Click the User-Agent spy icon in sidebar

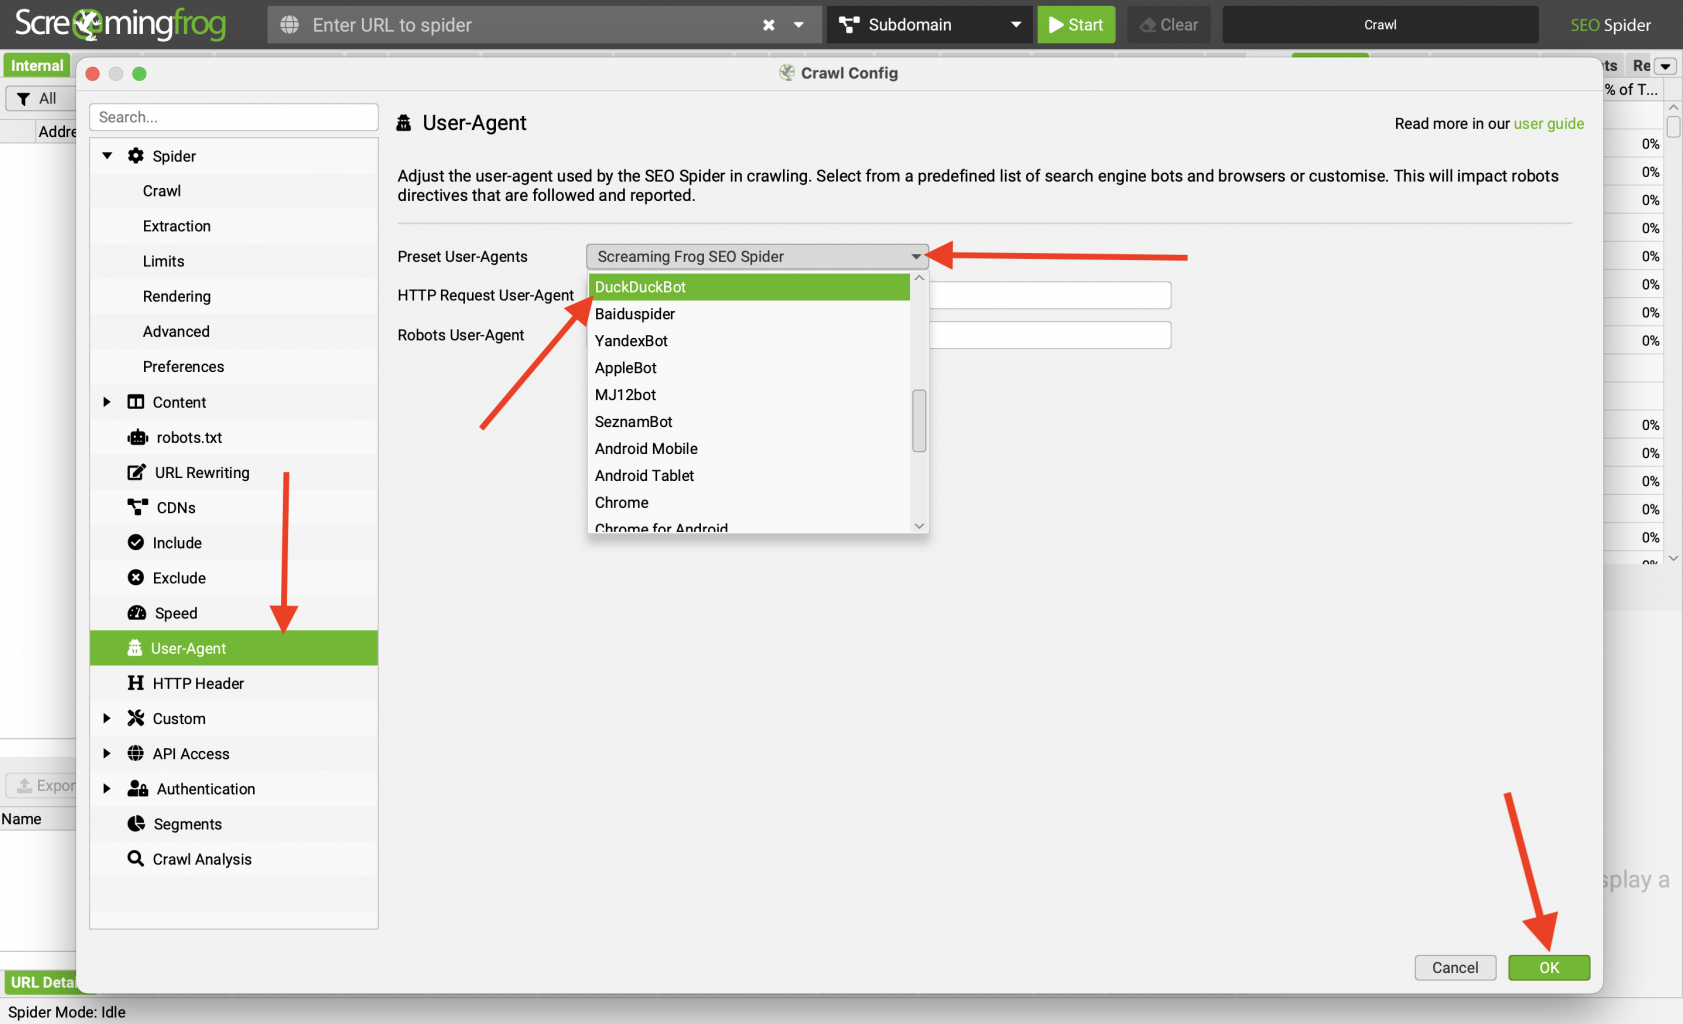coord(135,648)
